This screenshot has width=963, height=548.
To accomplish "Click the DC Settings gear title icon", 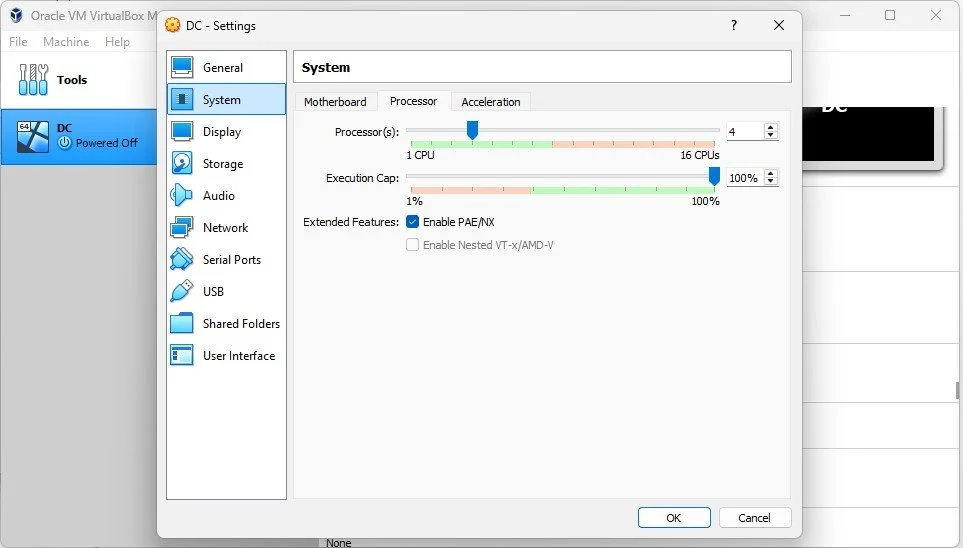I will coord(173,25).
